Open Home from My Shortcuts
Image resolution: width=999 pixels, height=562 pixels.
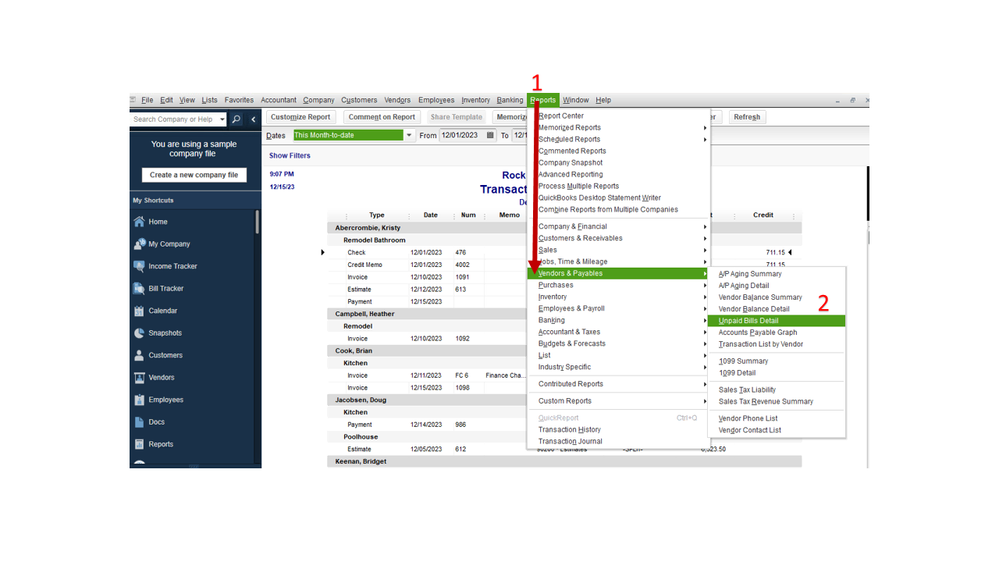click(x=157, y=222)
